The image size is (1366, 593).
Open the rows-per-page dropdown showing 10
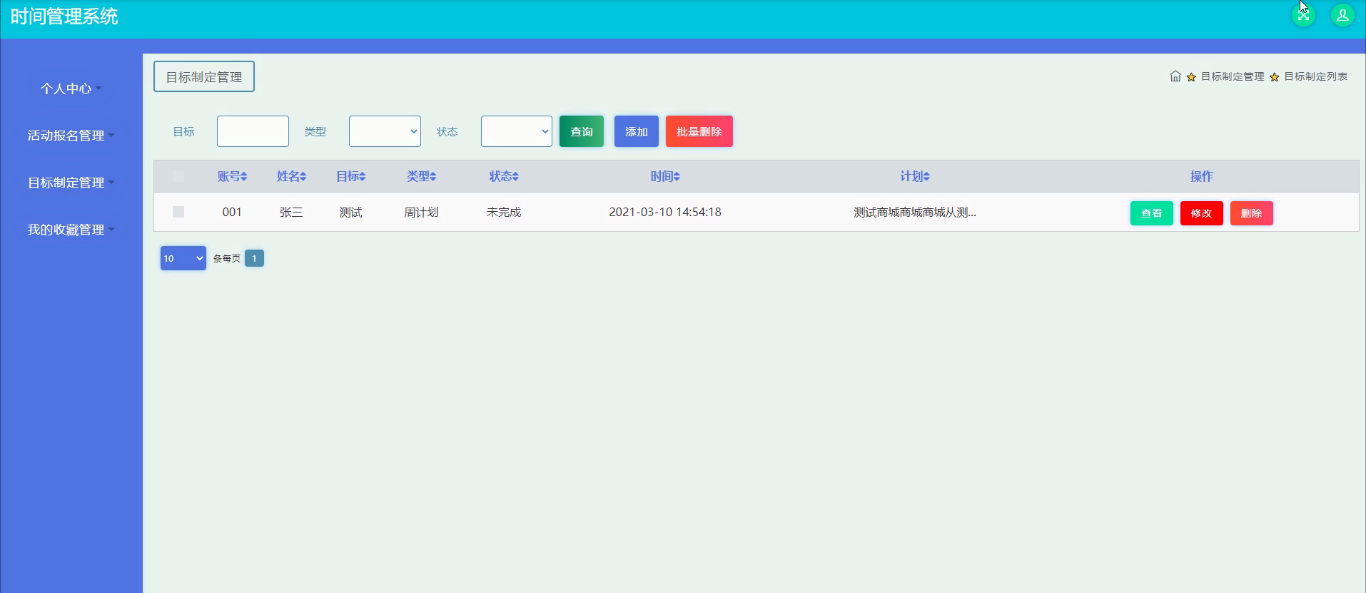click(x=183, y=258)
